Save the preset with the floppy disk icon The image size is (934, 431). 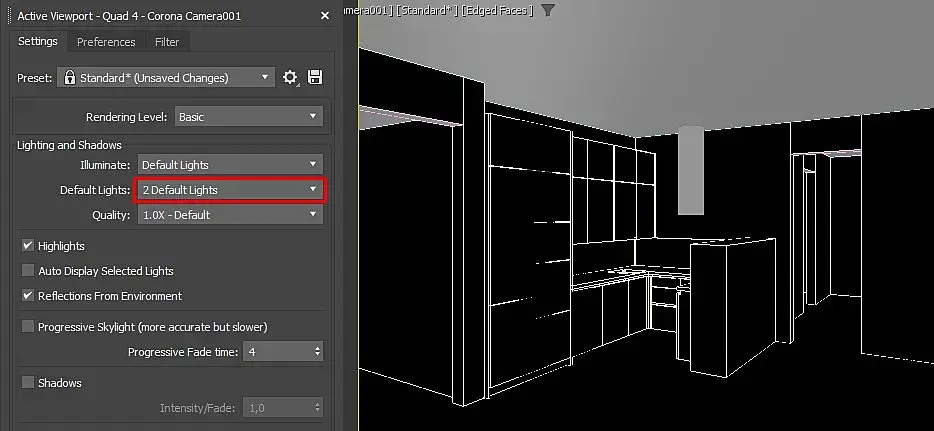[315, 77]
